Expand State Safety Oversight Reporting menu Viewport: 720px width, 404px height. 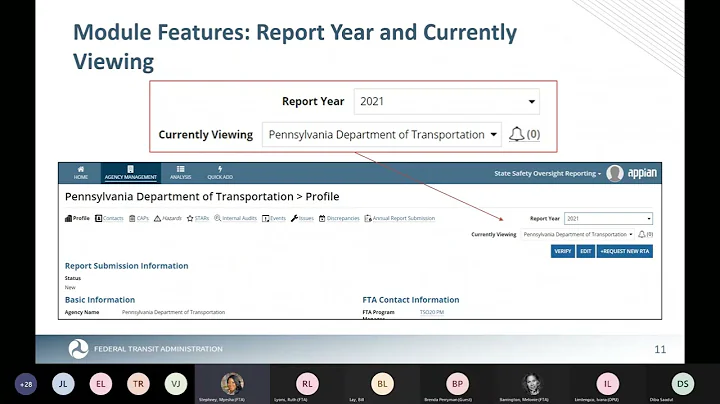coord(547,174)
